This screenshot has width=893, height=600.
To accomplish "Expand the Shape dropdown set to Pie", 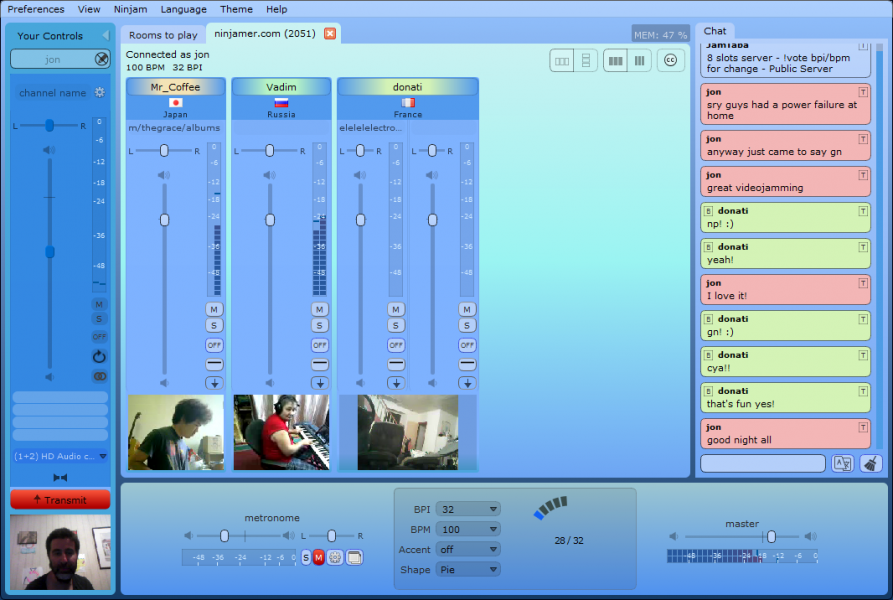I will coord(468,569).
